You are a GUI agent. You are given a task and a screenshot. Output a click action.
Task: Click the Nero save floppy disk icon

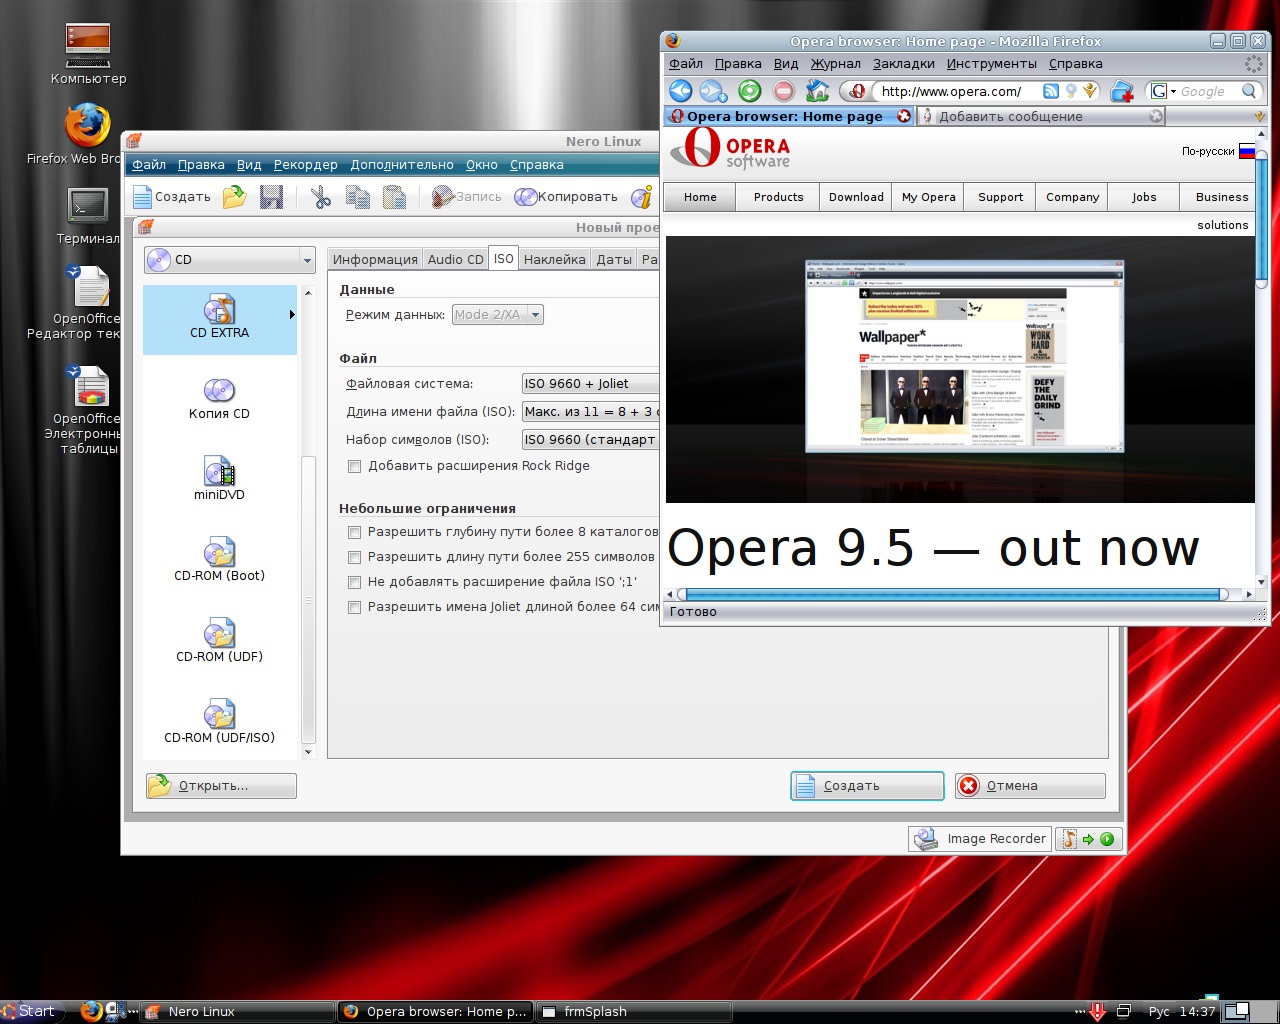[271, 197]
